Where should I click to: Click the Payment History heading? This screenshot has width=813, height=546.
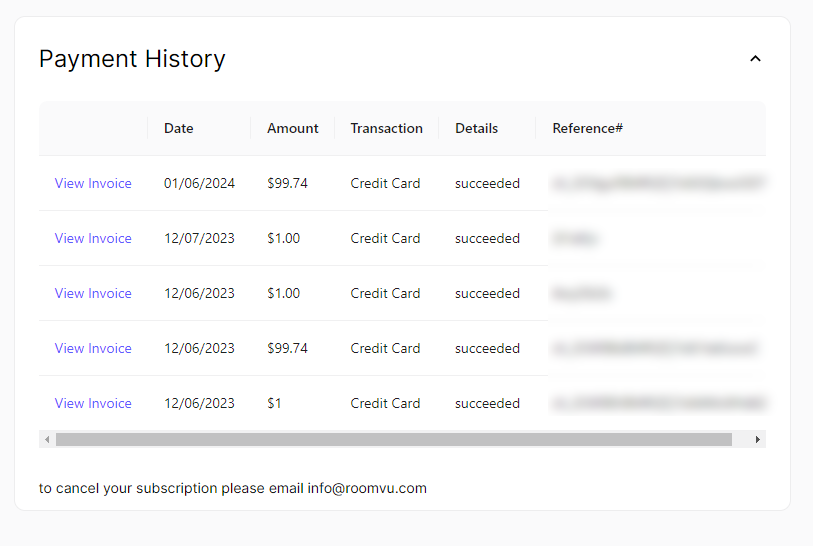coord(132,59)
